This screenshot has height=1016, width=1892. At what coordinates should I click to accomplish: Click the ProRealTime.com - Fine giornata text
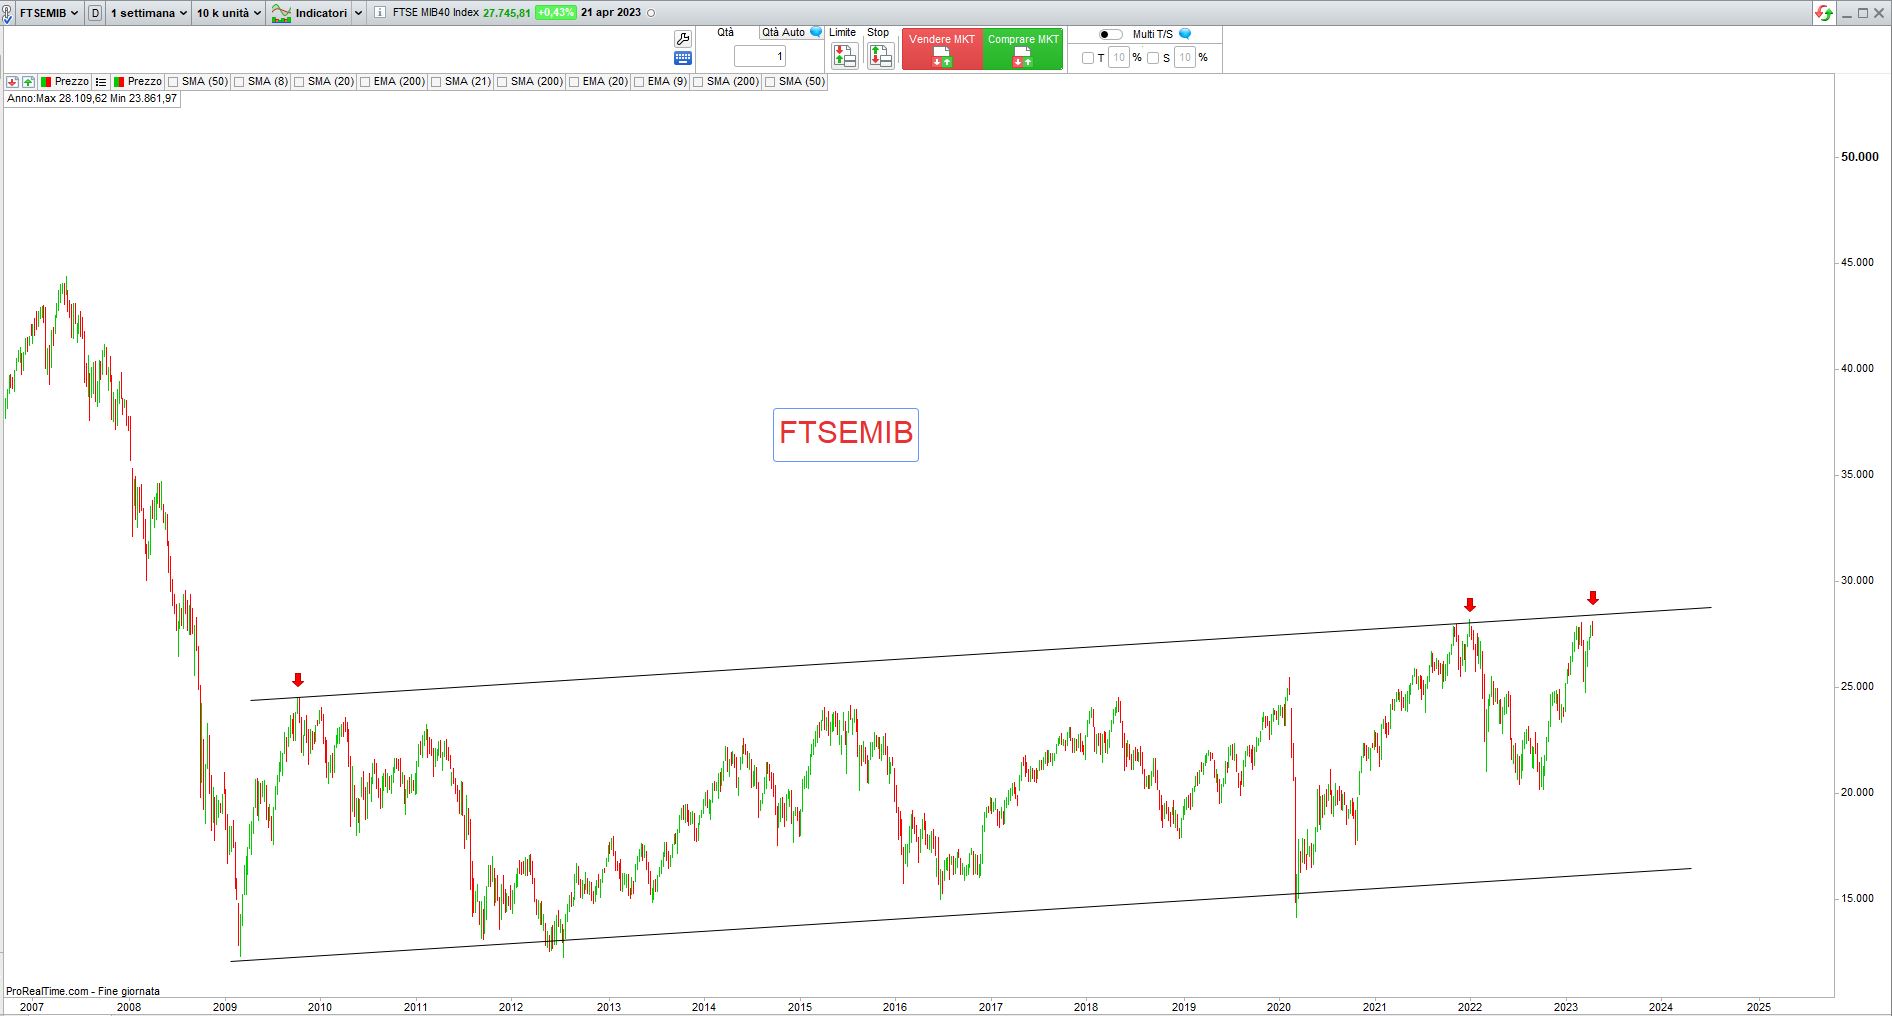83,992
